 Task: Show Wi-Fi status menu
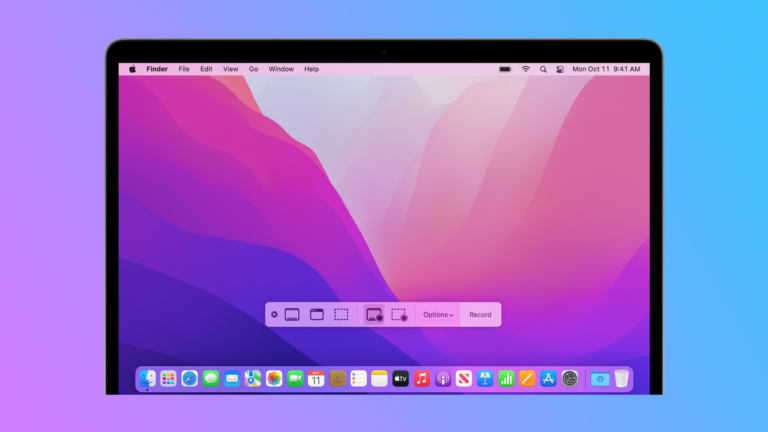526,69
